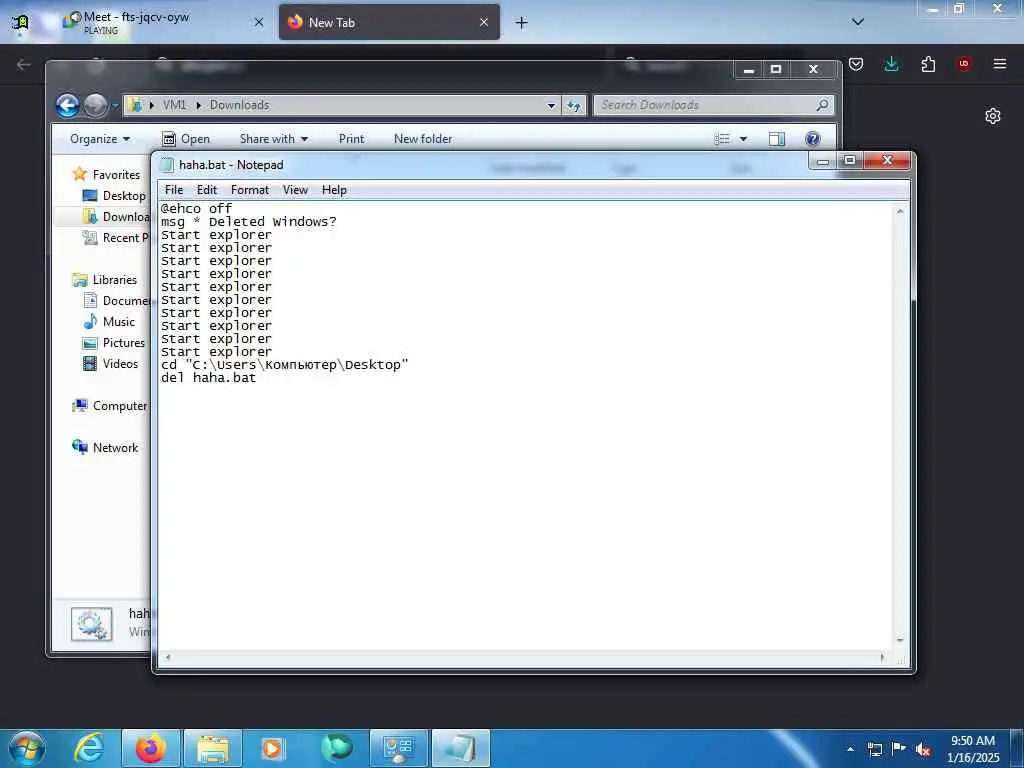The width and height of the screenshot is (1024, 768).
Task: Click the Open button in Explorer toolbar
Action: point(186,139)
